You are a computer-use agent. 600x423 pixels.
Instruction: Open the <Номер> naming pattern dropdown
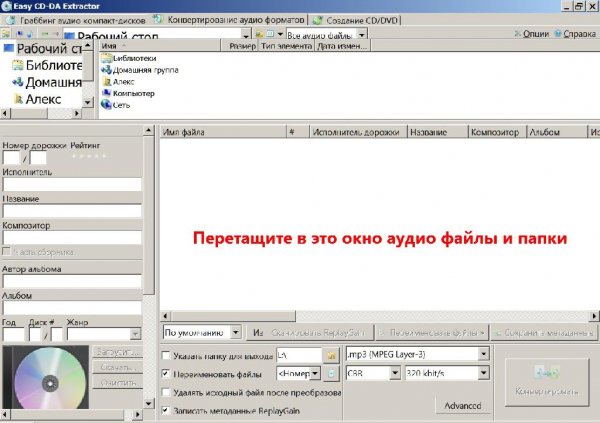pyautogui.click(x=315, y=373)
